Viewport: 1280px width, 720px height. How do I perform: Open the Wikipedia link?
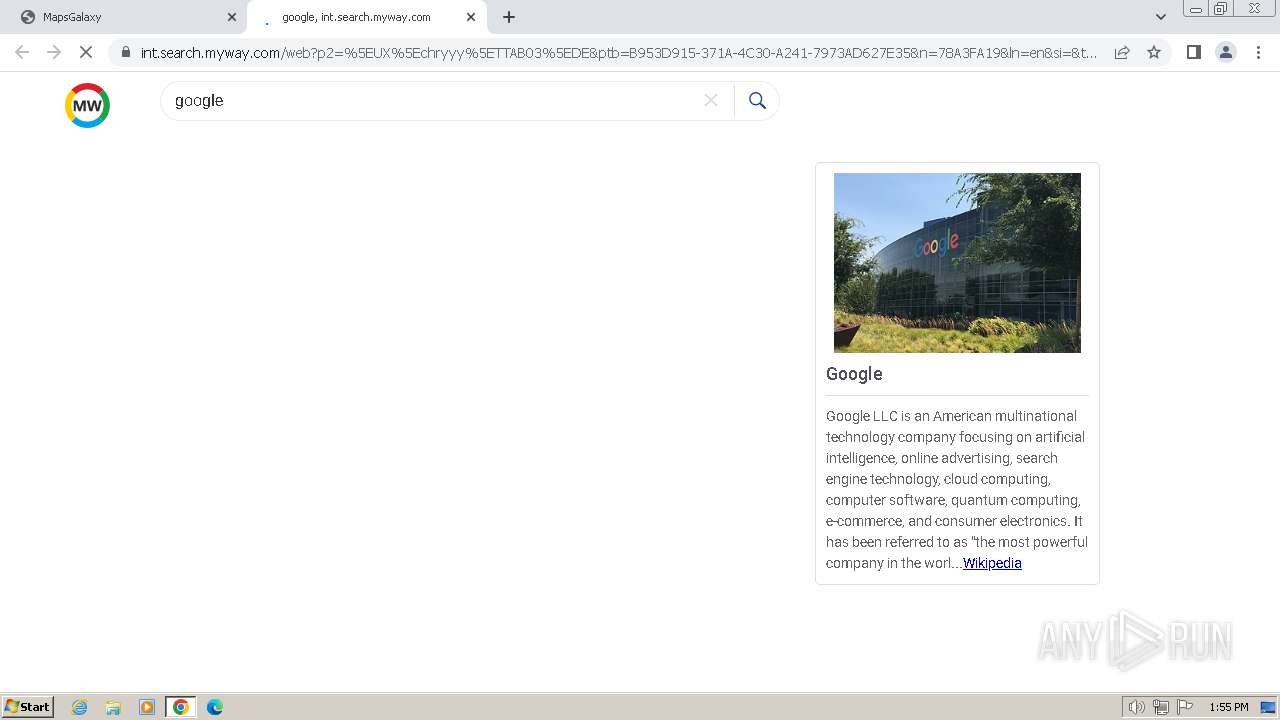click(x=992, y=563)
